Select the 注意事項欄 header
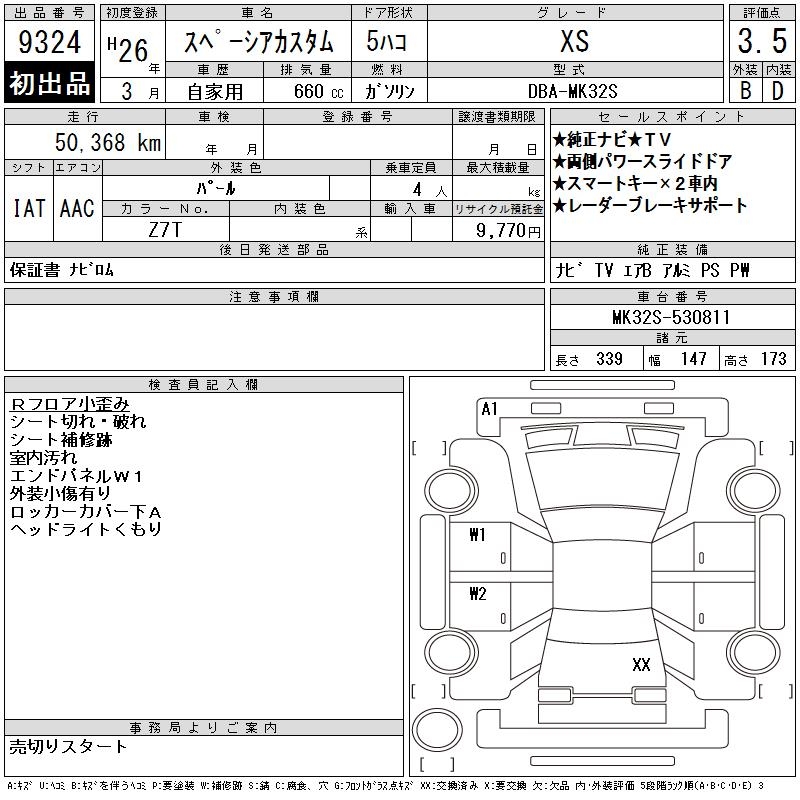This screenshot has width=800, height=800. (274, 297)
